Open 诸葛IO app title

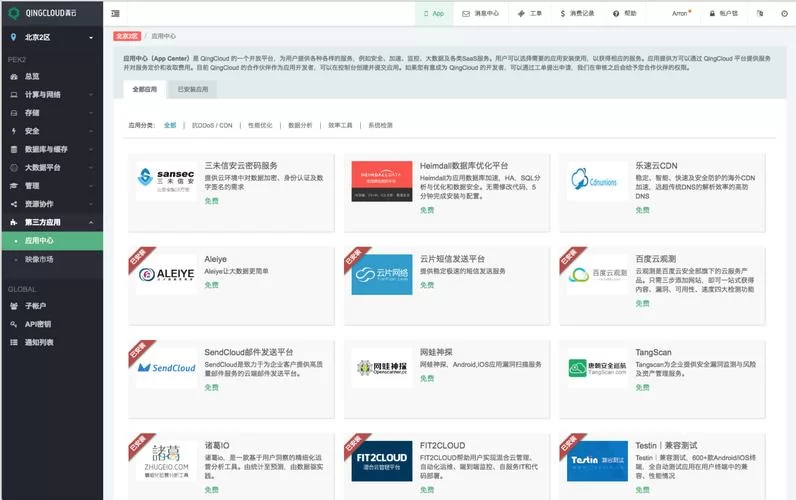click(x=217, y=446)
